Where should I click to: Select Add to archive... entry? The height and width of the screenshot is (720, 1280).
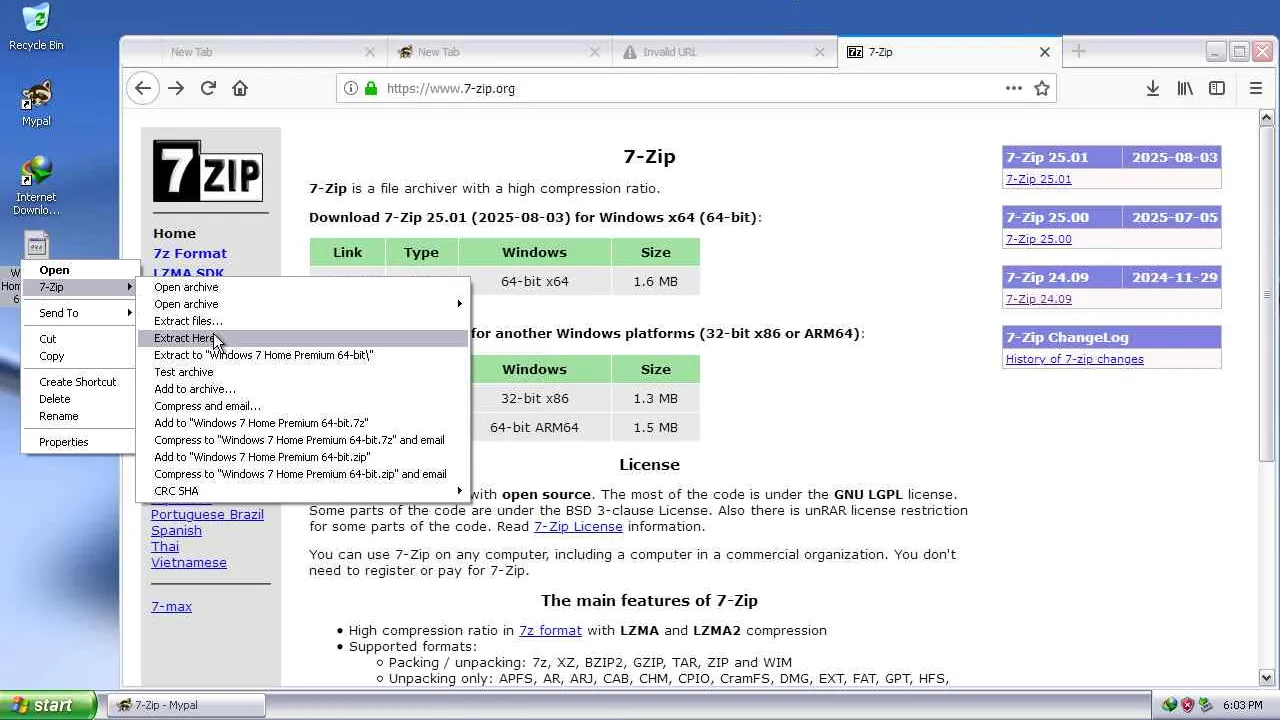coord(303,389)
